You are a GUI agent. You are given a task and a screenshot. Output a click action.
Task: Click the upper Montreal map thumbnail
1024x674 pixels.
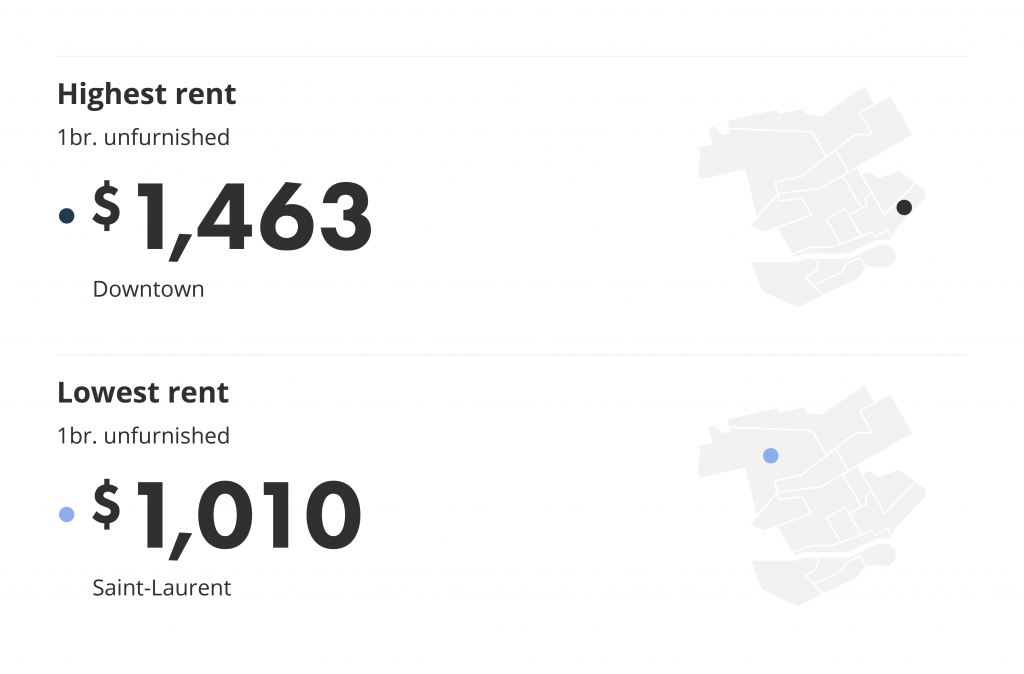(x=812, y=197)
